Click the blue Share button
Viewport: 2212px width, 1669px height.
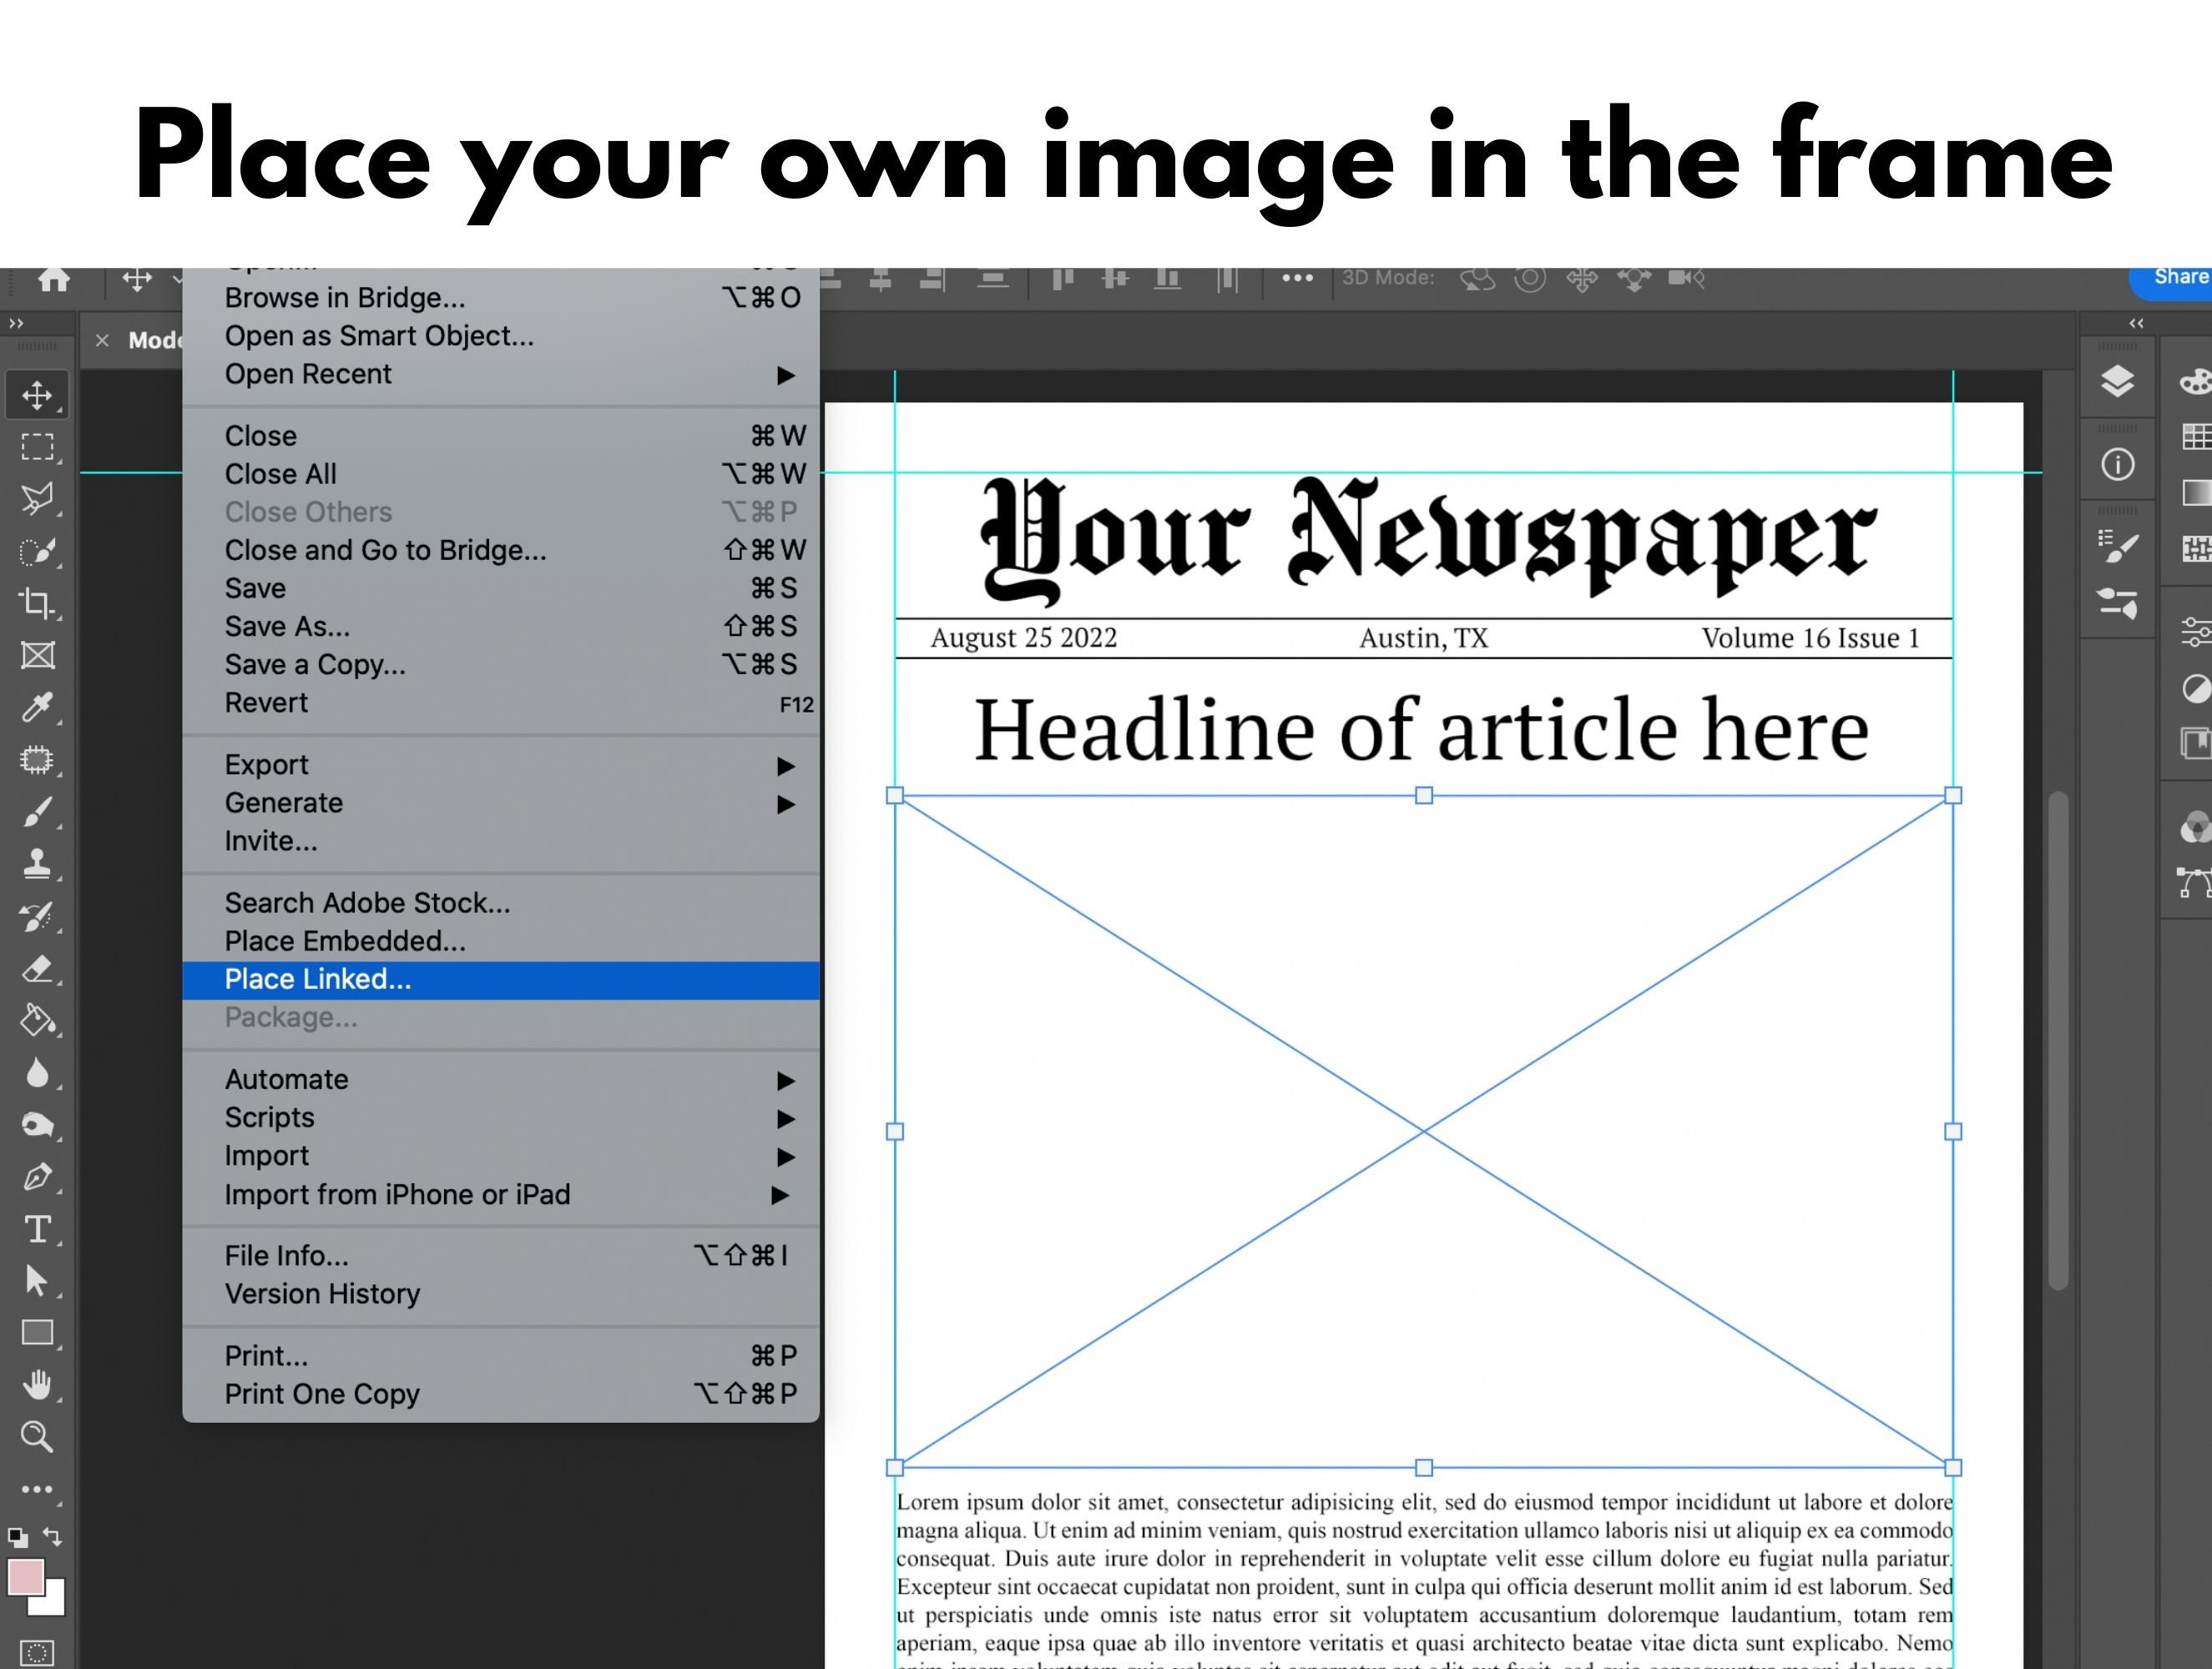coord(2172,281)
